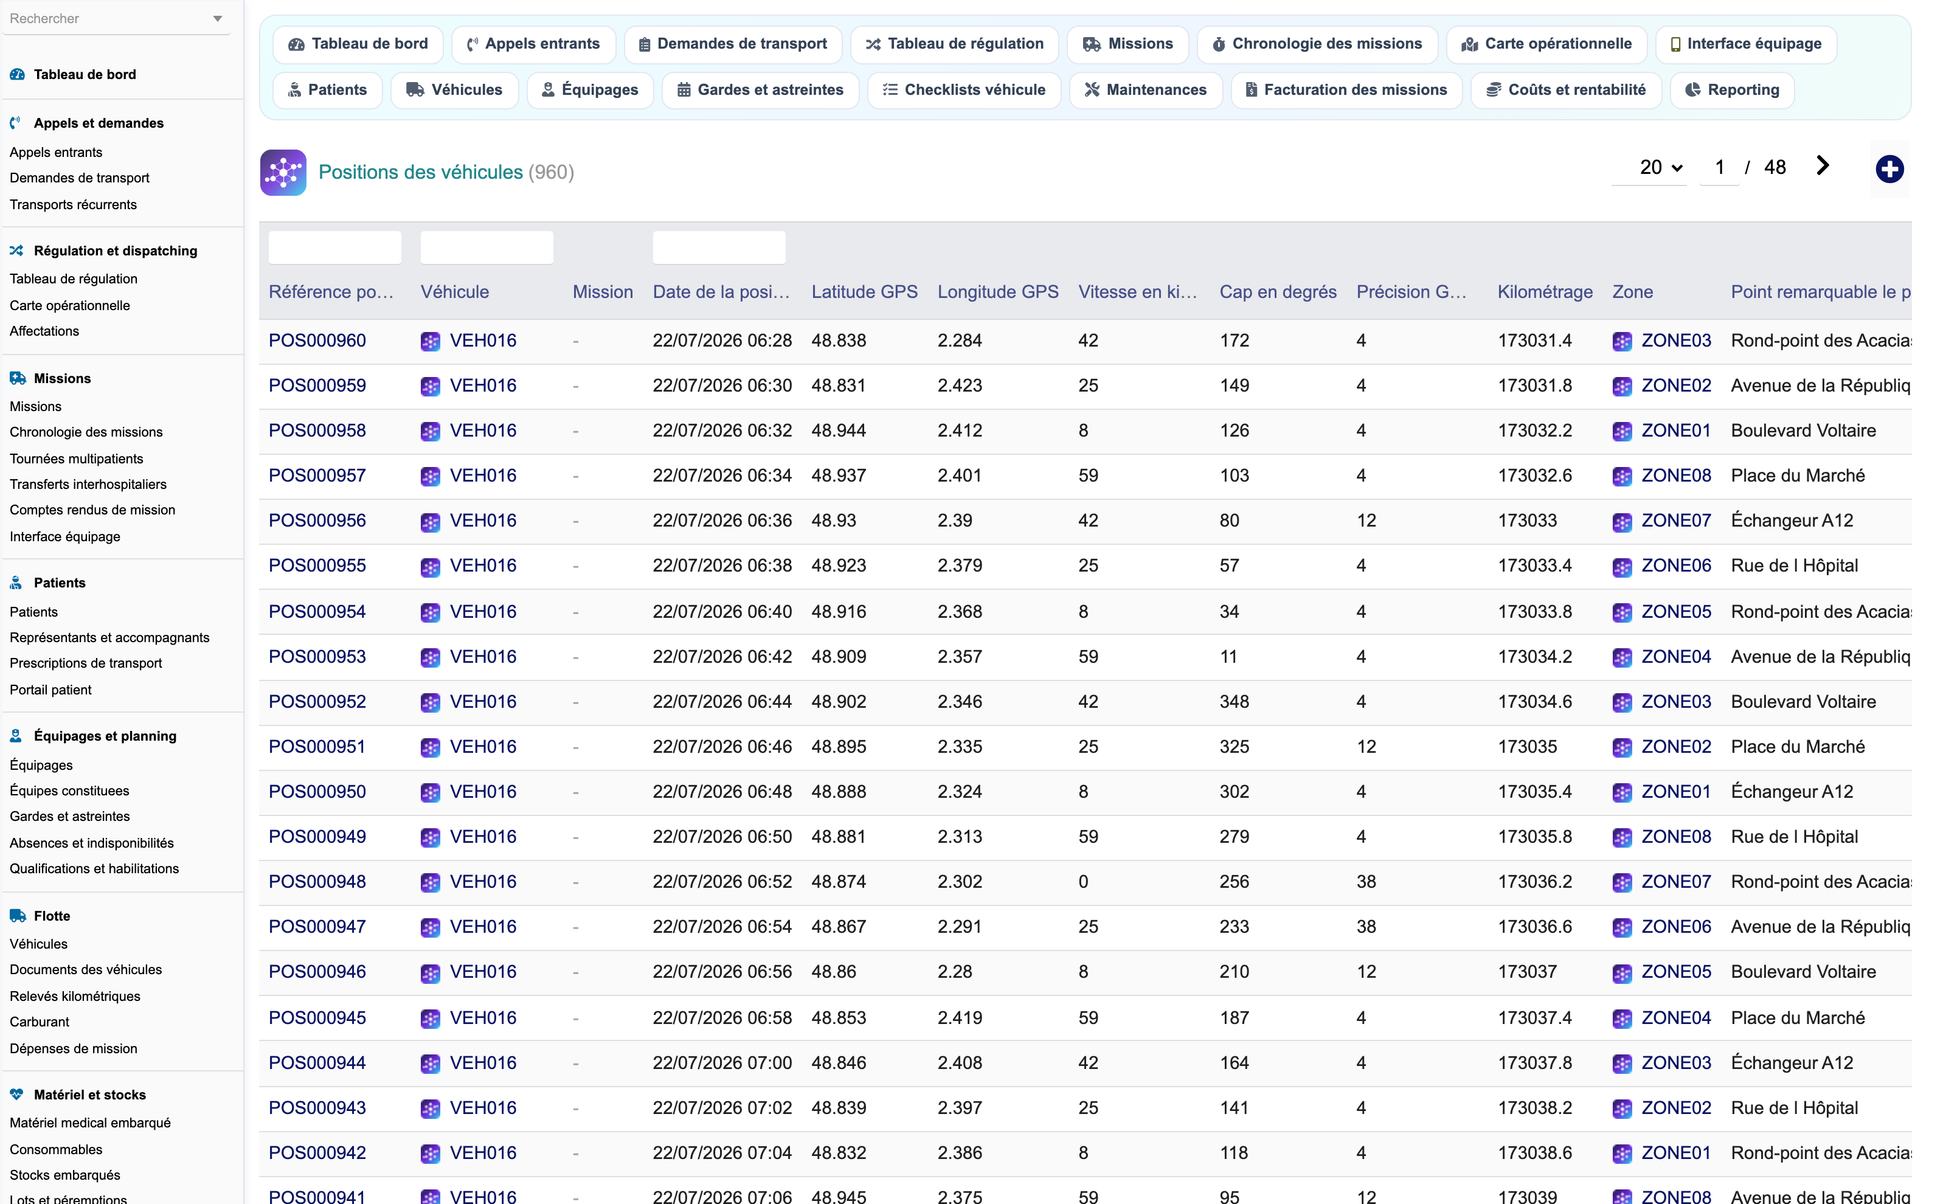Click Tableau de bord sidebar gauge icon
The image size is (1946, 1204).
coord(17,74)
